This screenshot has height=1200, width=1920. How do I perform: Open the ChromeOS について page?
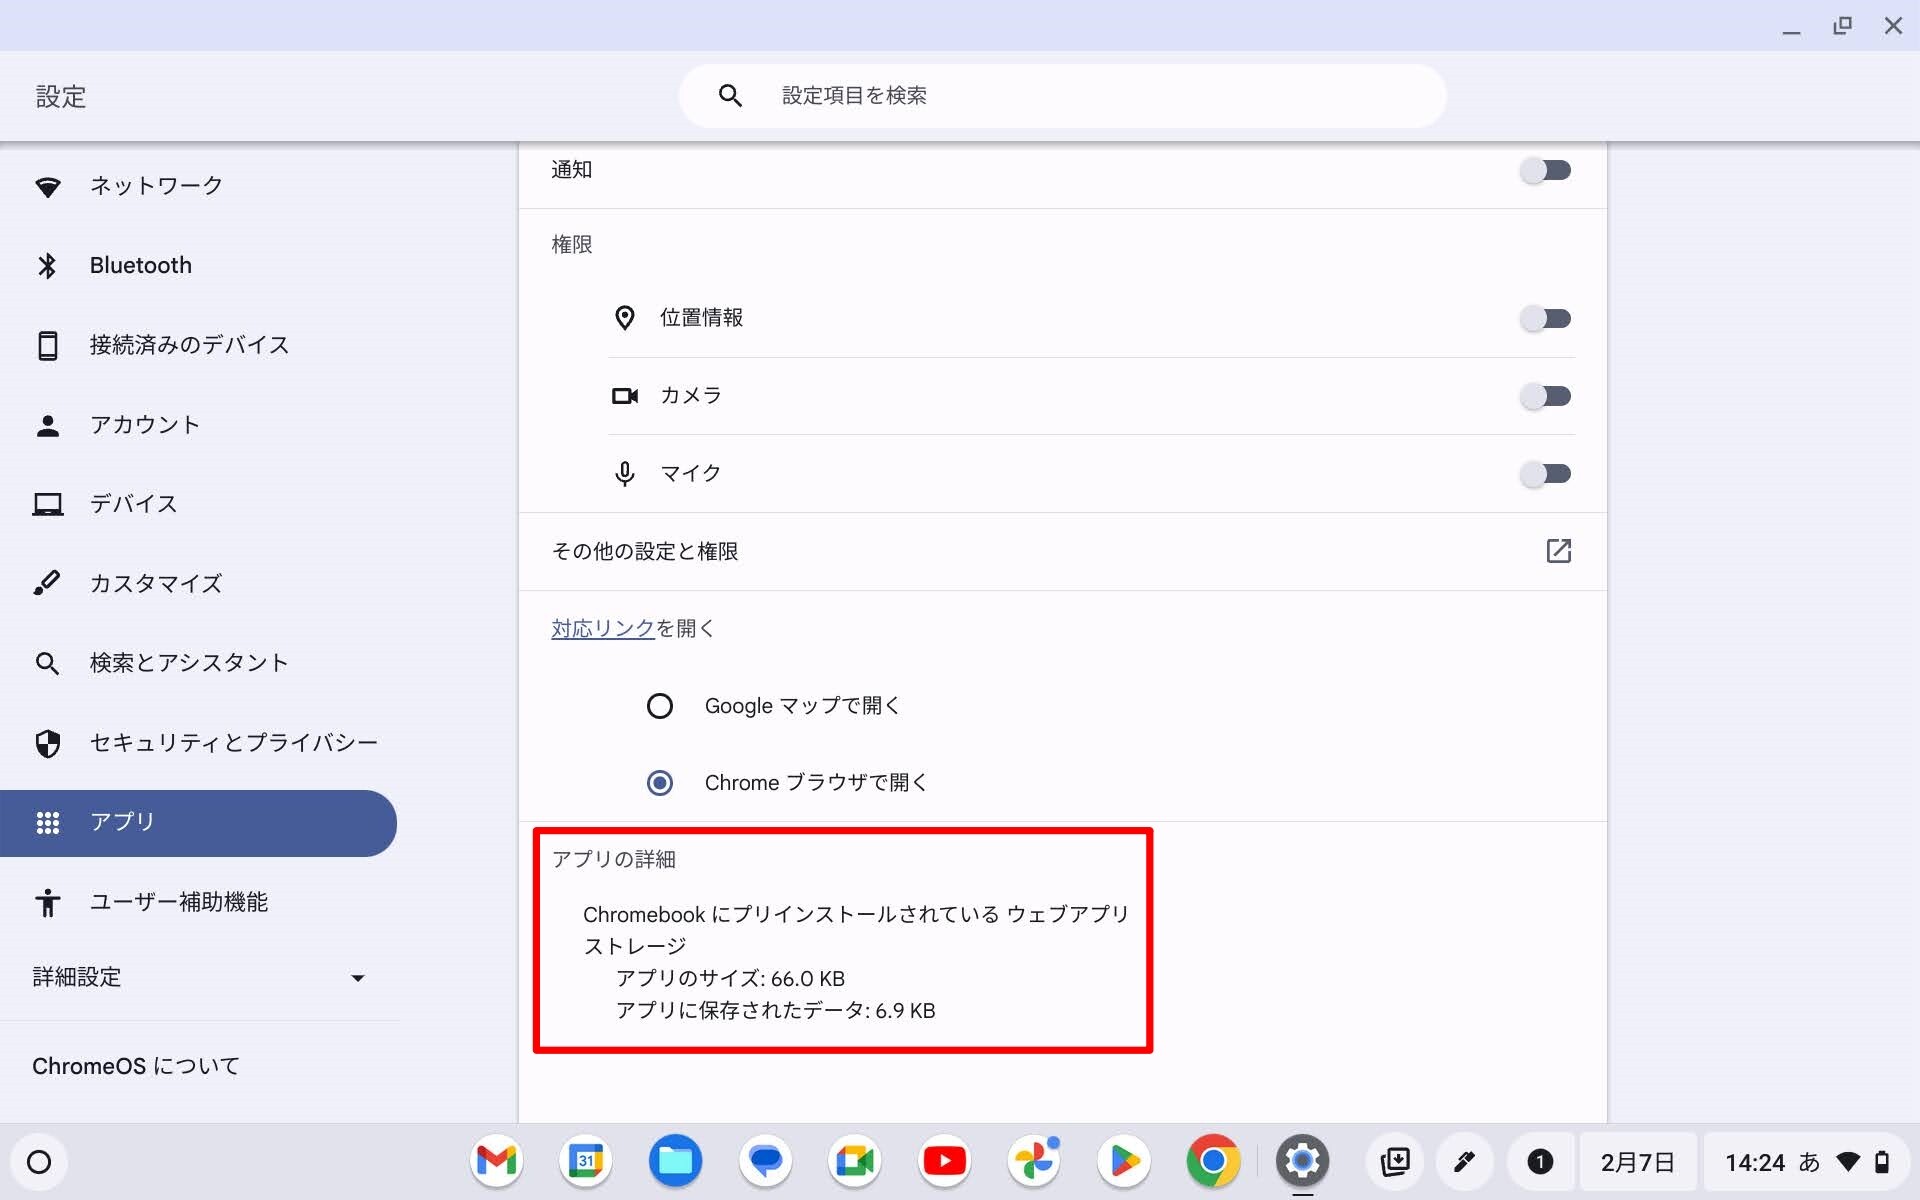(136, 1066)
